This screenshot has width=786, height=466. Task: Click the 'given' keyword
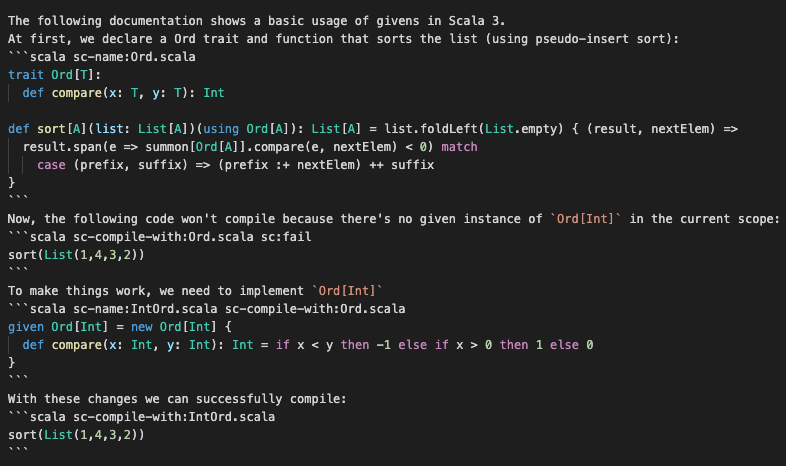point(26,327)
